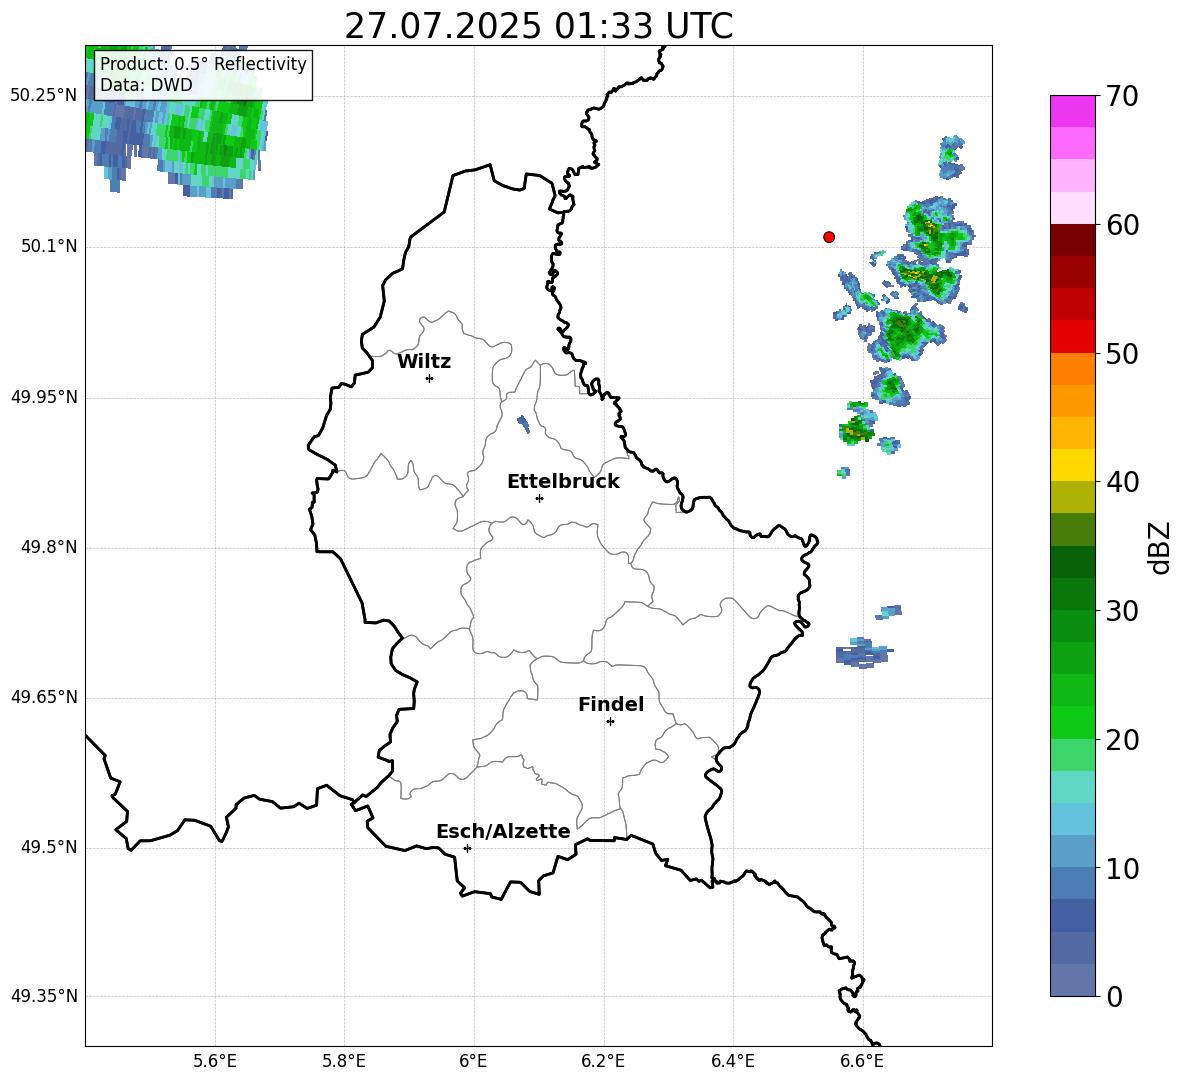This screenshot has width=1184, height=1081.
Task: Click the 49.65°N latitude label
Action: [44, 697]
